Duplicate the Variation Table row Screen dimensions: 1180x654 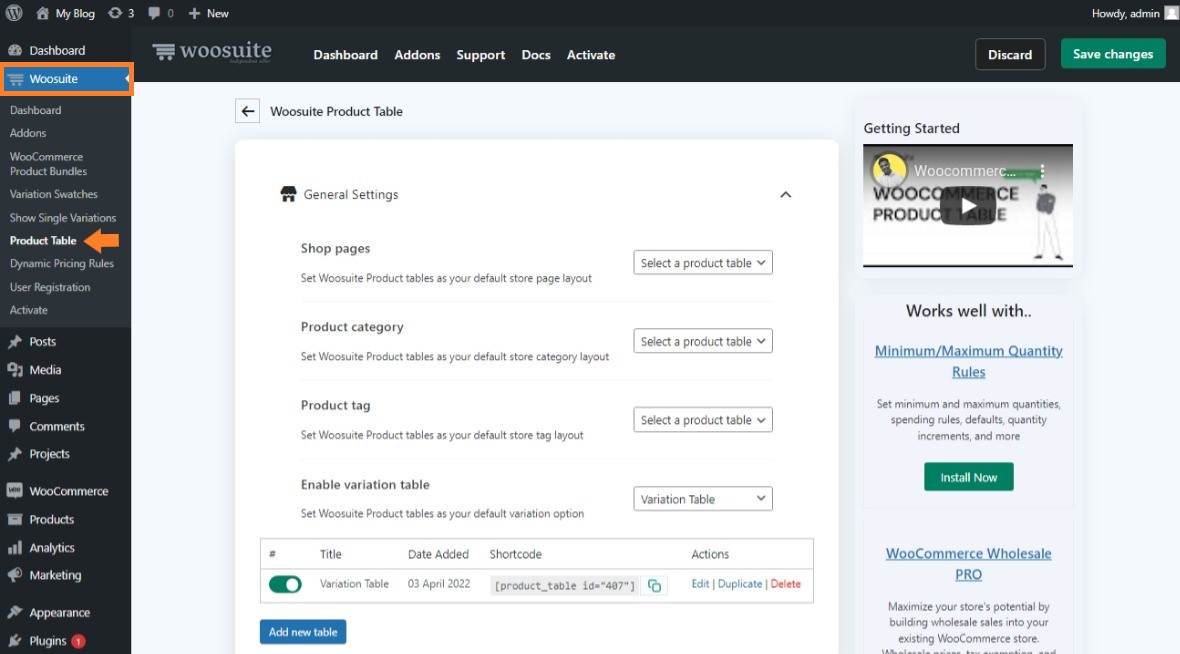pos(740,584)
